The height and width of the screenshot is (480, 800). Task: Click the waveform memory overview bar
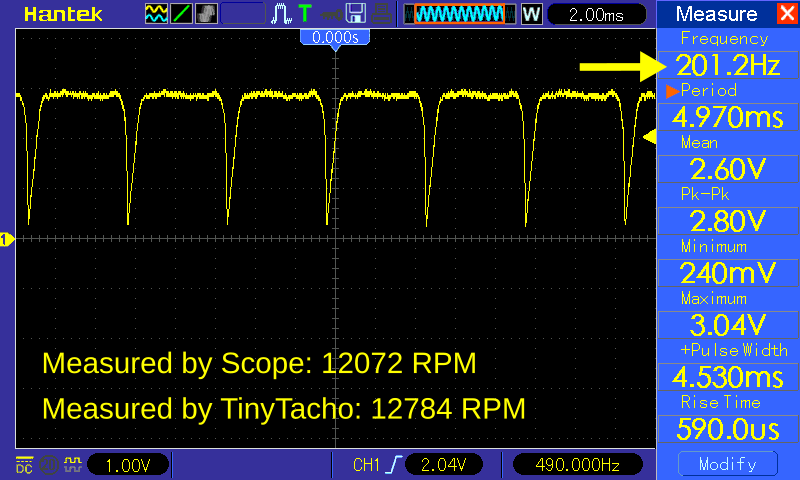[460, 14]
